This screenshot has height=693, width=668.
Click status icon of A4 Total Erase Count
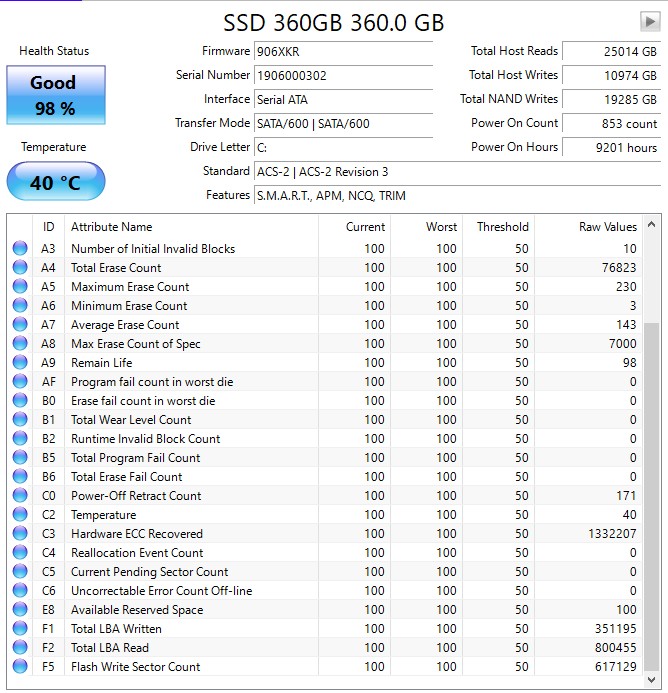pos(20,267)
